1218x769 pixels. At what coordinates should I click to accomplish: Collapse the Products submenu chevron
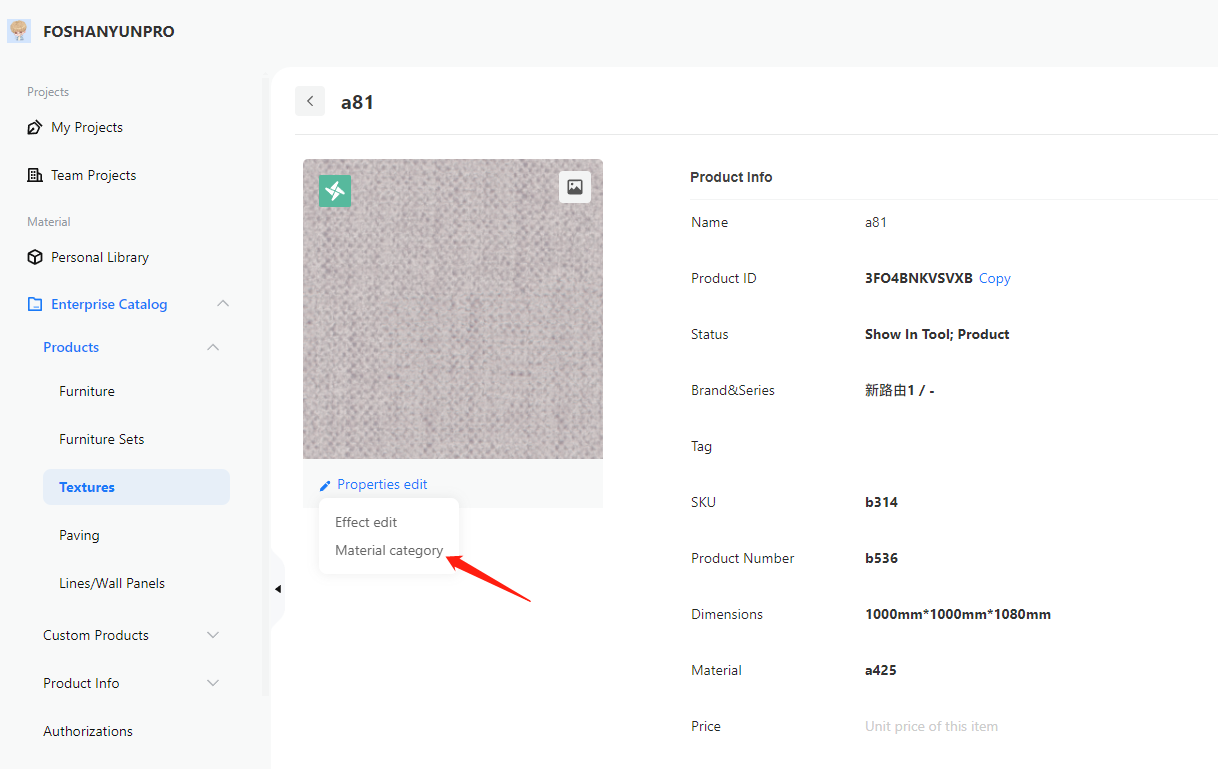[212, 347]
